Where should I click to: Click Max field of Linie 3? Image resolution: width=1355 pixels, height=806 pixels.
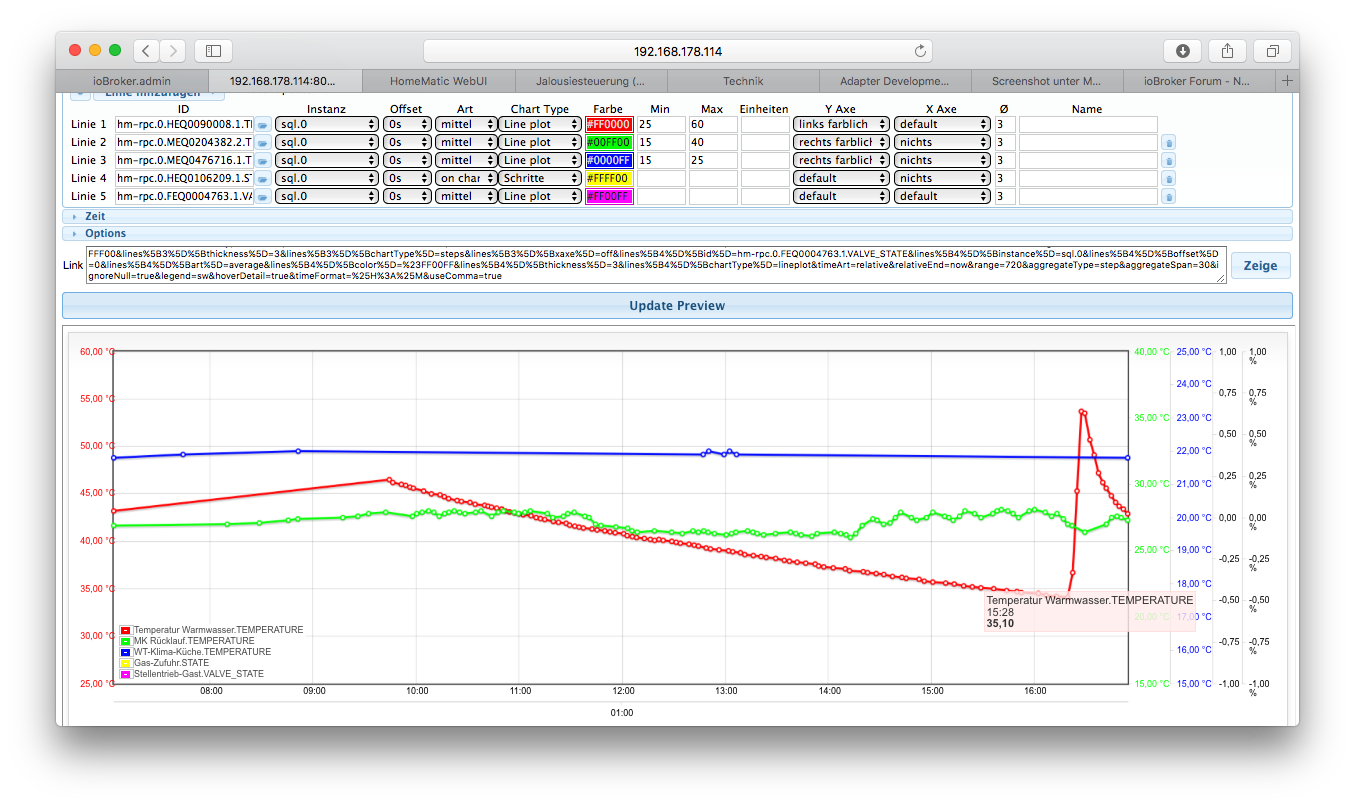click(713, 160)
